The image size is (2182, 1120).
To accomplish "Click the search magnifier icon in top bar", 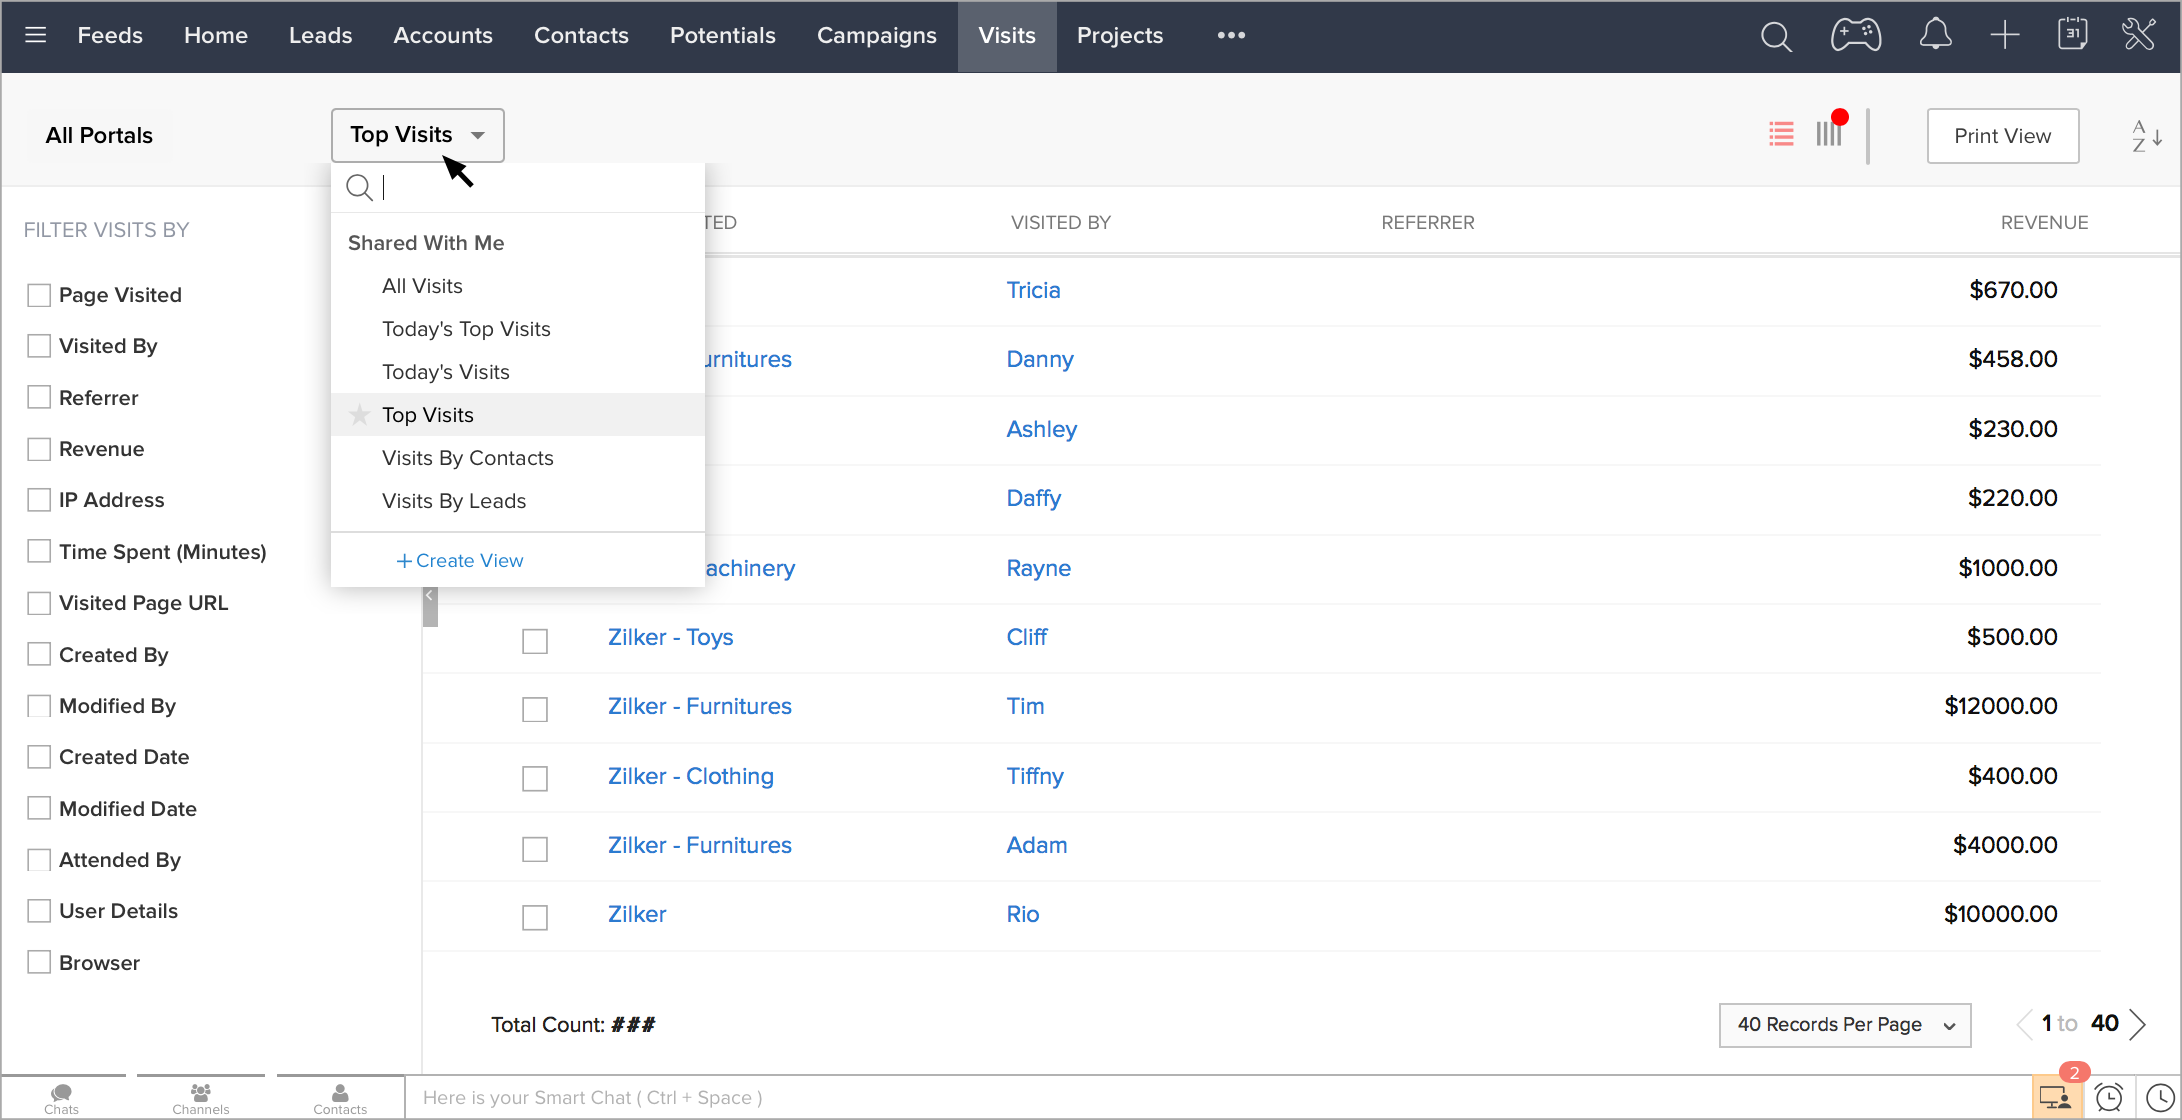I will 1776,36.
